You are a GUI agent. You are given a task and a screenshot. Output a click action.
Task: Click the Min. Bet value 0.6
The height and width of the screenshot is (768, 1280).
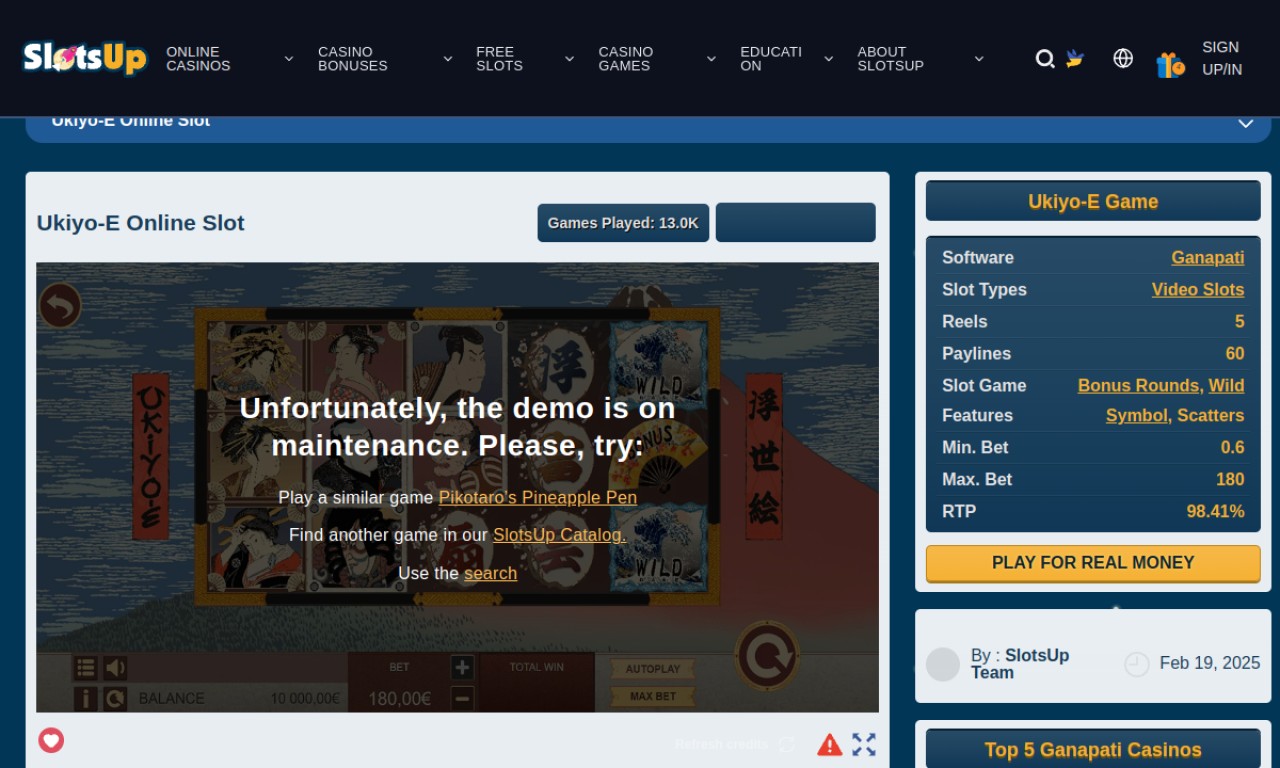click(1233, 447)
